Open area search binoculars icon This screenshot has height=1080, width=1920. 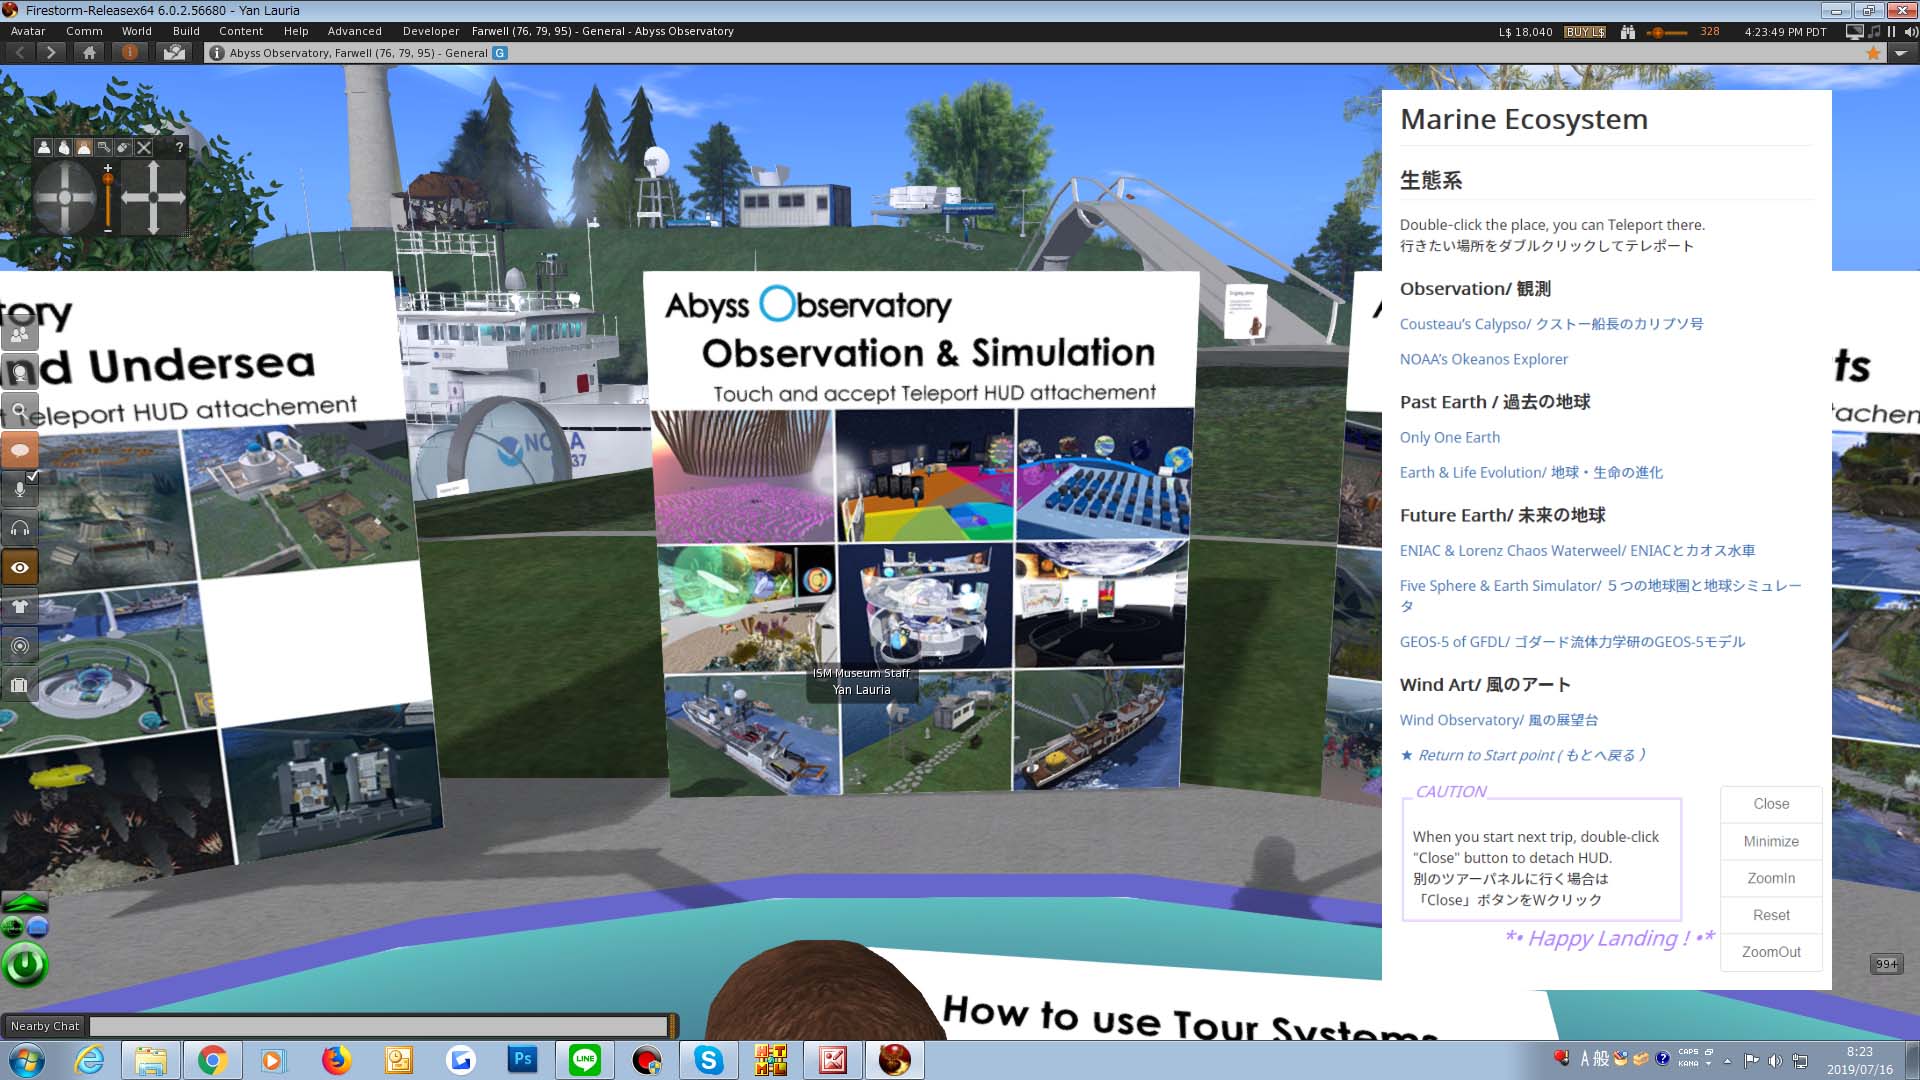pos(1628,32)
